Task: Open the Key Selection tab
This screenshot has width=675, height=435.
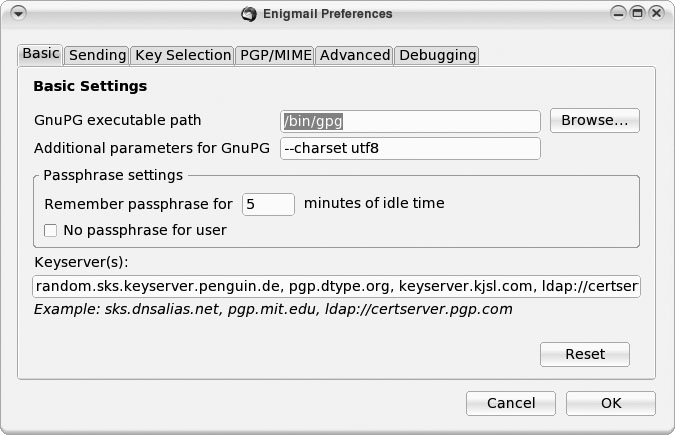Action: coord(182,55)
